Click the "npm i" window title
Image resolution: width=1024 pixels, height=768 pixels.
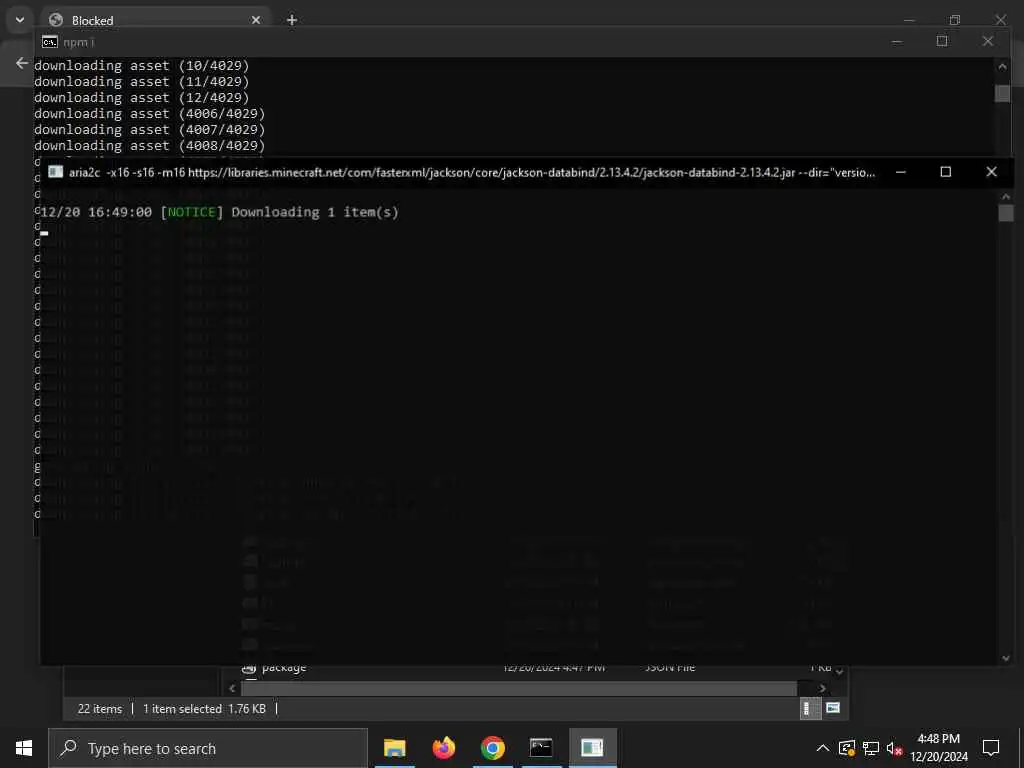coord(78,42)
